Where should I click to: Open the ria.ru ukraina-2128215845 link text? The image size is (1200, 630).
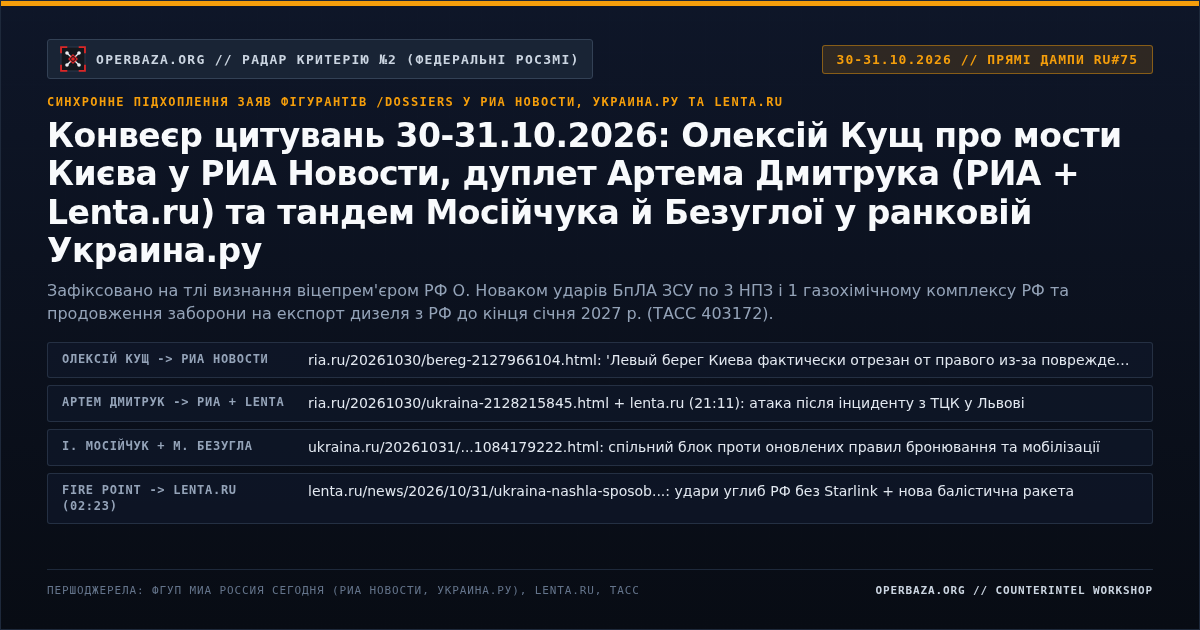[666, 404]
